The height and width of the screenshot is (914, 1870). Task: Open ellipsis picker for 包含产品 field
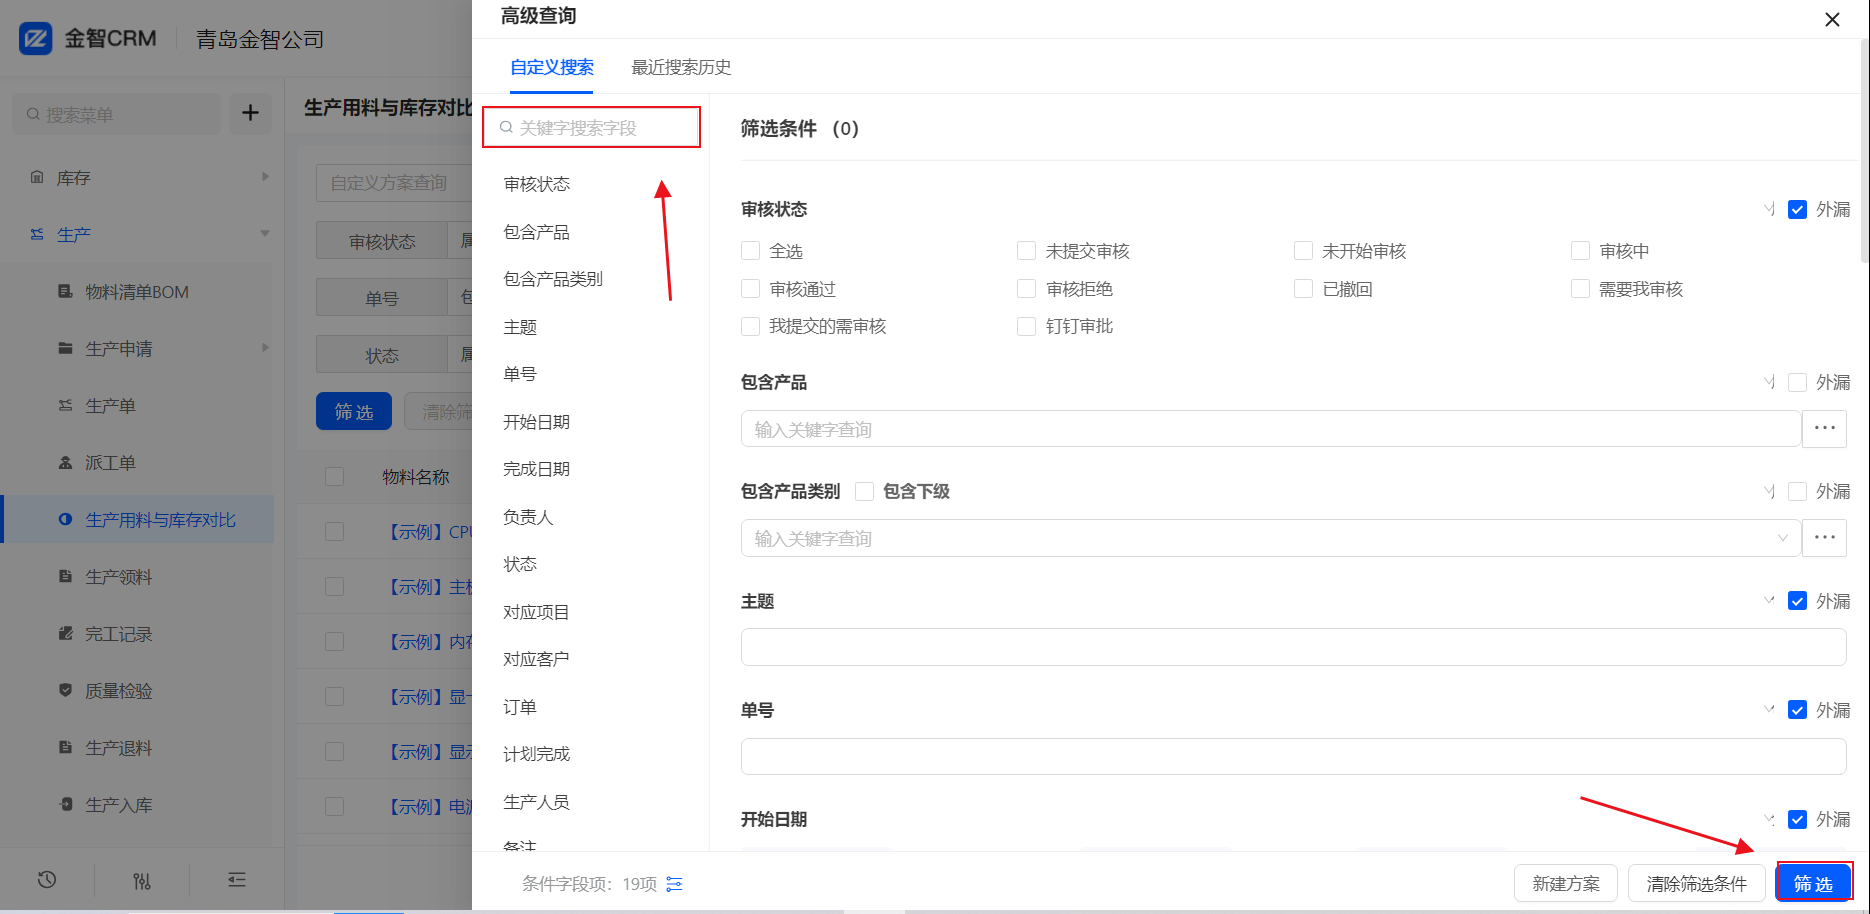(1824, 429)
